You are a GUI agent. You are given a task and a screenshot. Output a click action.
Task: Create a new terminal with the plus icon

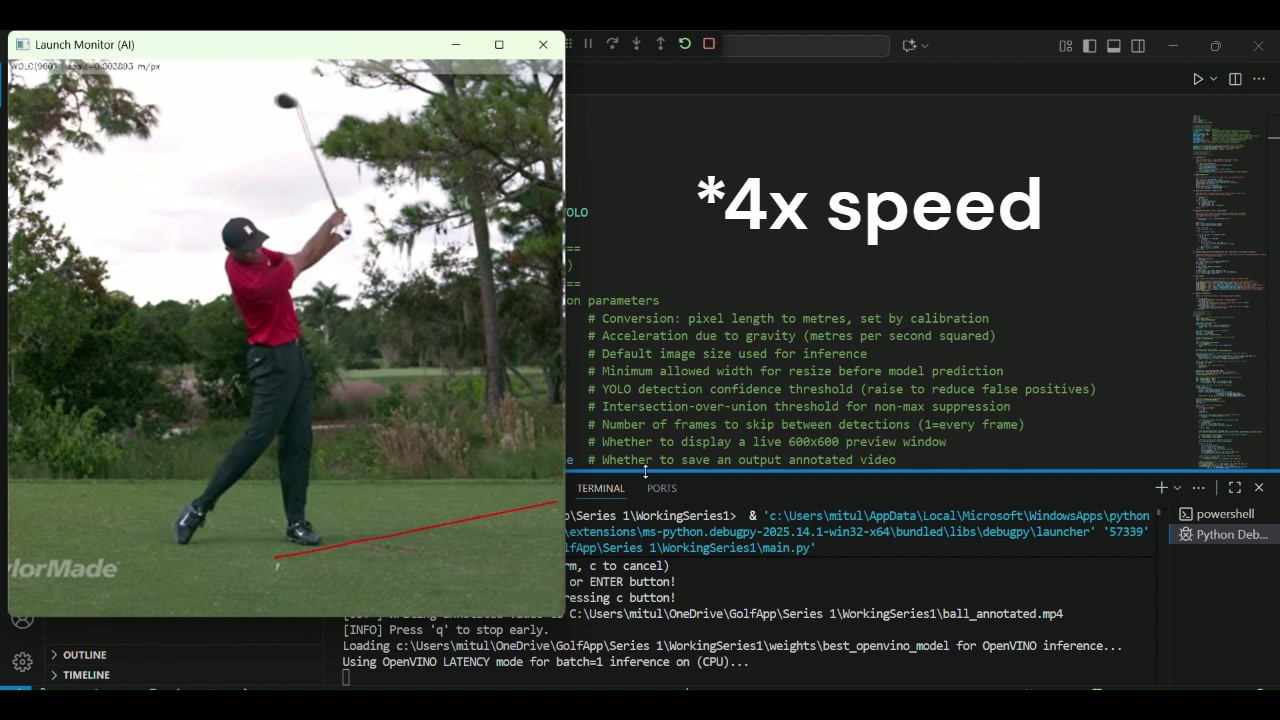1161,487
